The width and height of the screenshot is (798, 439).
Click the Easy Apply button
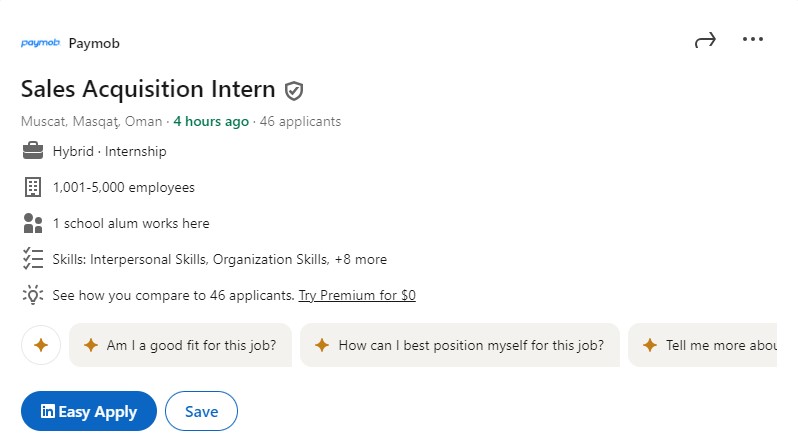[x=89, y=411]
